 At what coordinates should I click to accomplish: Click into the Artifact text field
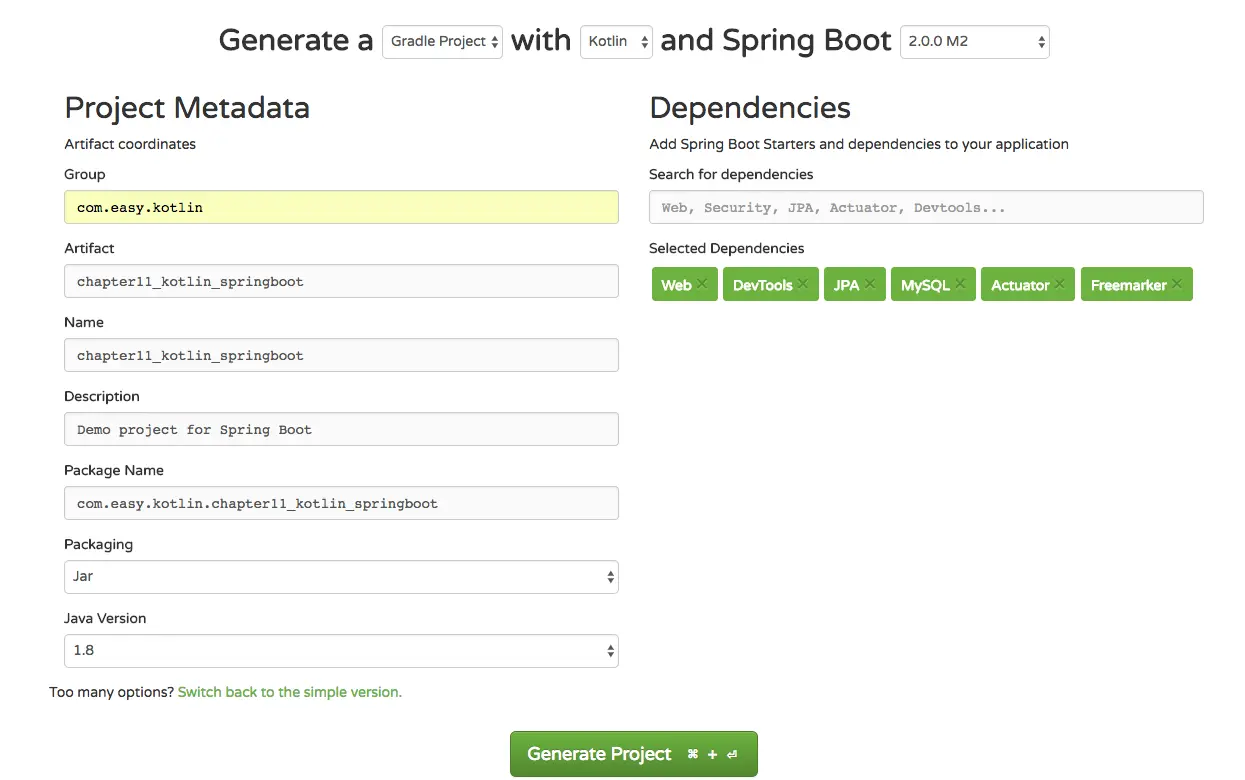coord(341,282)
